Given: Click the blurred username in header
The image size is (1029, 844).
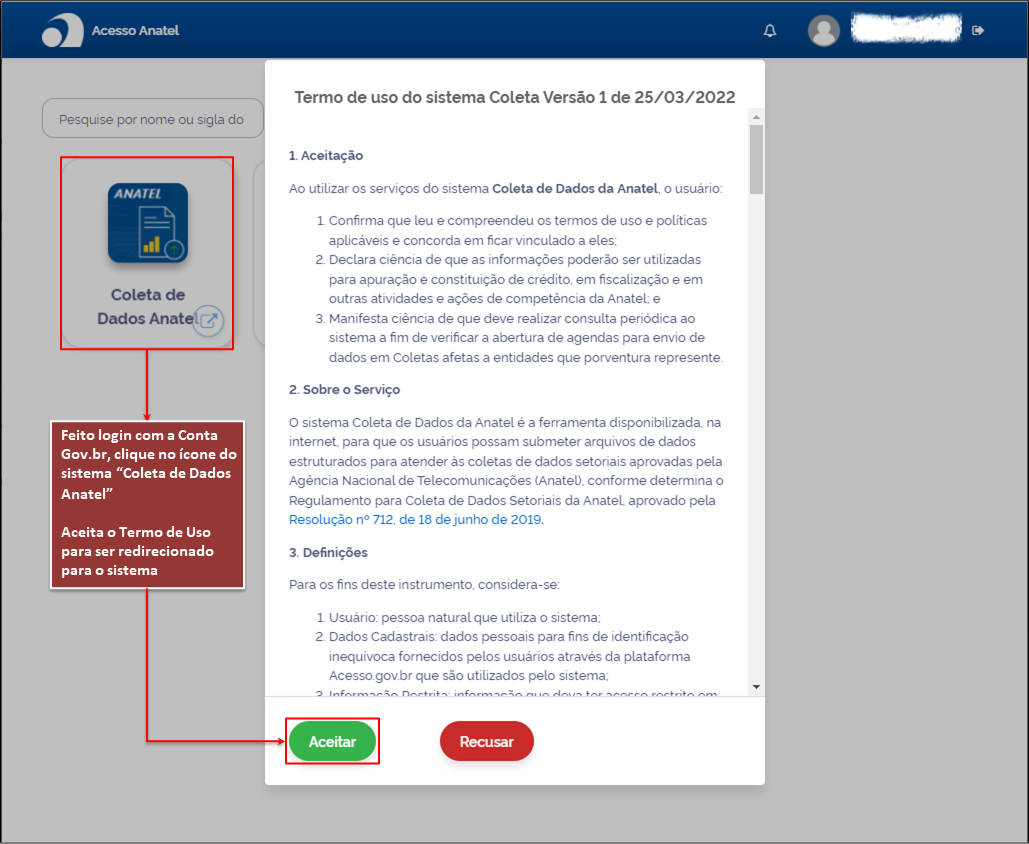Looking at the screenshot, I should [x=906, y=29].
